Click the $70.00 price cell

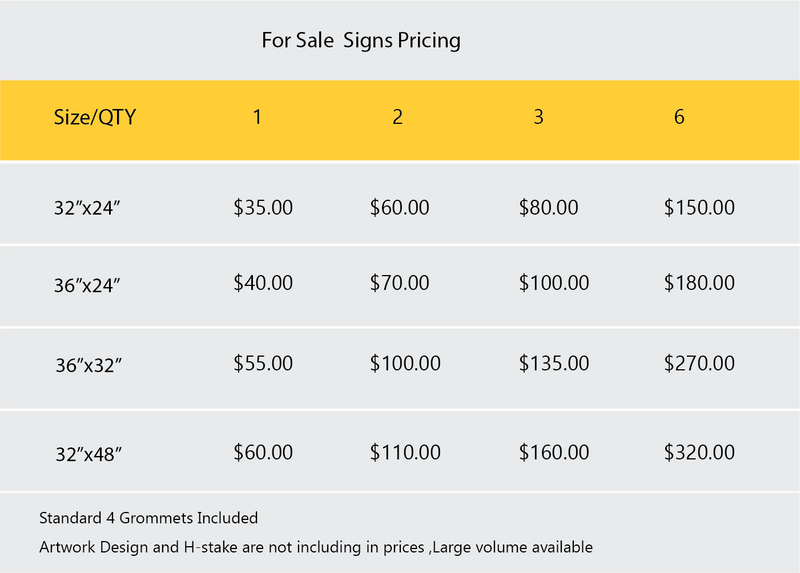[400, 283]
